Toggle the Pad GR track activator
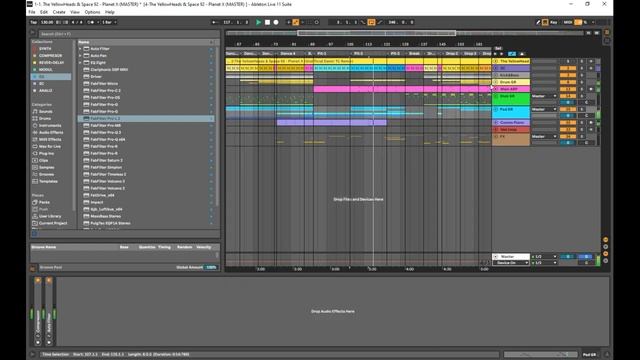This screenshot has width=640, height=360. pos(568,109)
